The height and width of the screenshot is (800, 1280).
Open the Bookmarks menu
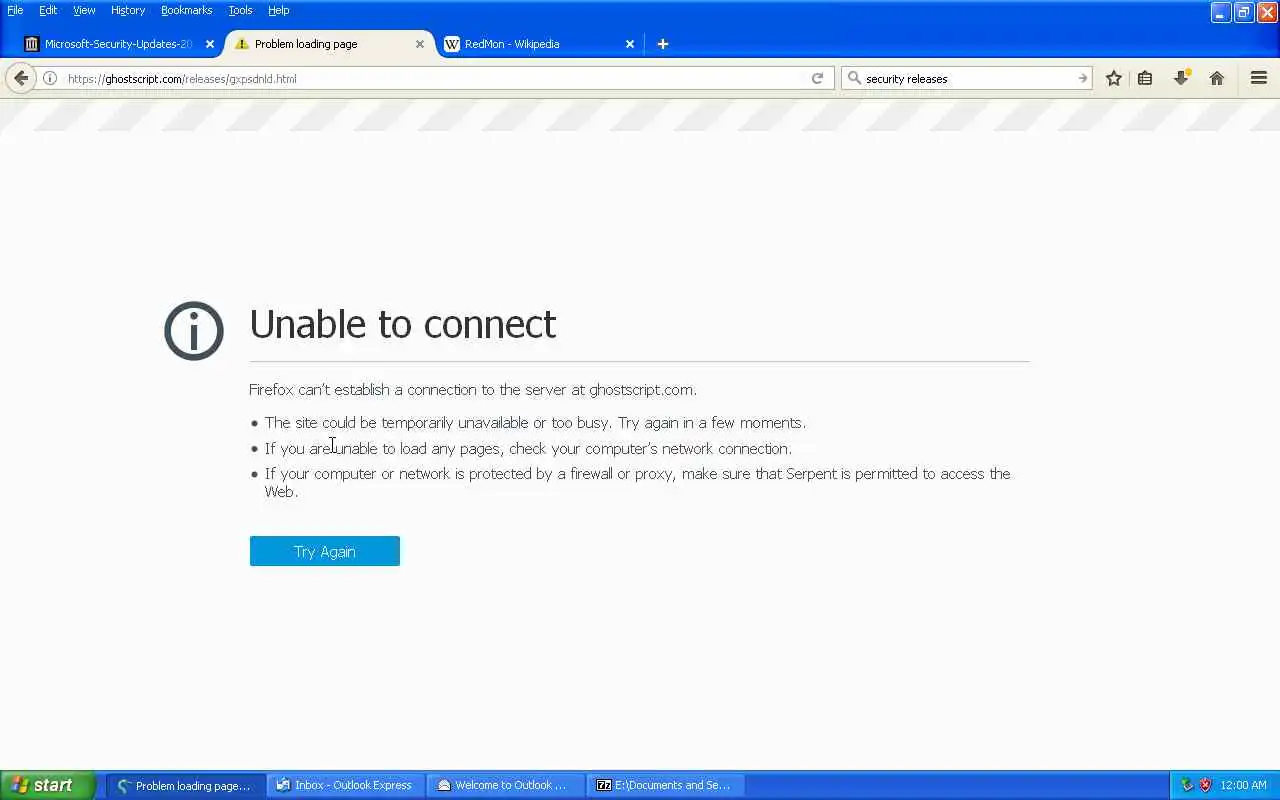point(186,10)
